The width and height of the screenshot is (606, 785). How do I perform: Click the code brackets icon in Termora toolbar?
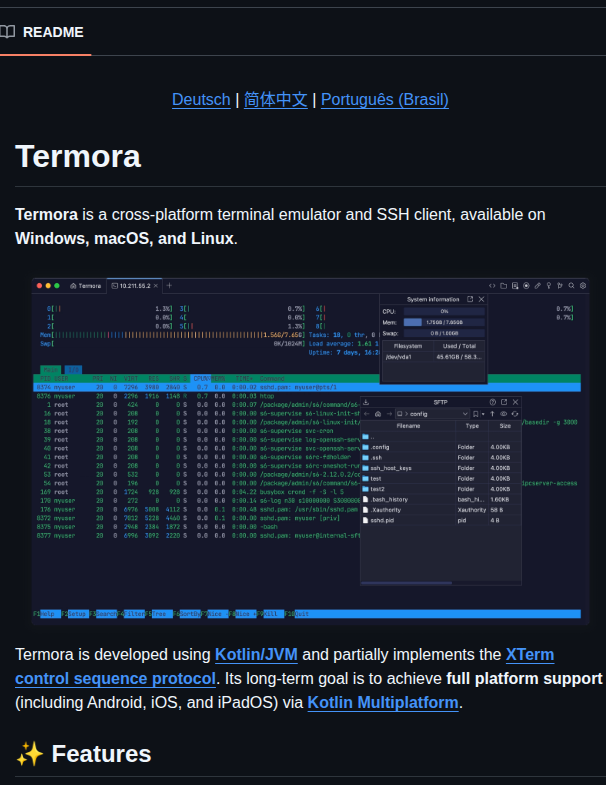pos(492,286)
